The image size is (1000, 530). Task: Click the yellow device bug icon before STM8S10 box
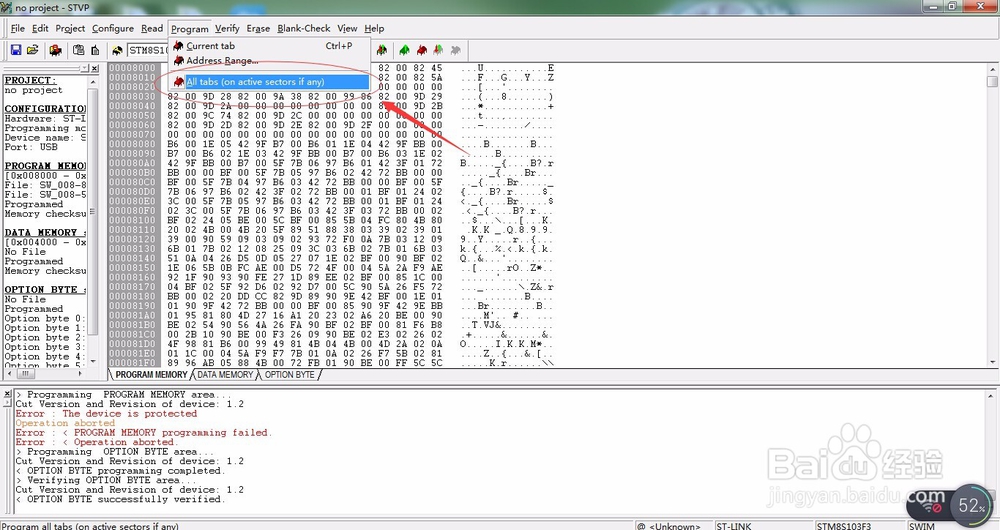tap(117, 50)
